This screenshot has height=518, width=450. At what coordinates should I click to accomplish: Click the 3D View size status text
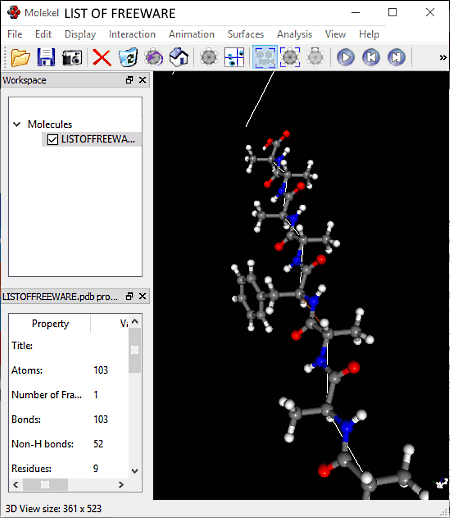pos(53,509)
